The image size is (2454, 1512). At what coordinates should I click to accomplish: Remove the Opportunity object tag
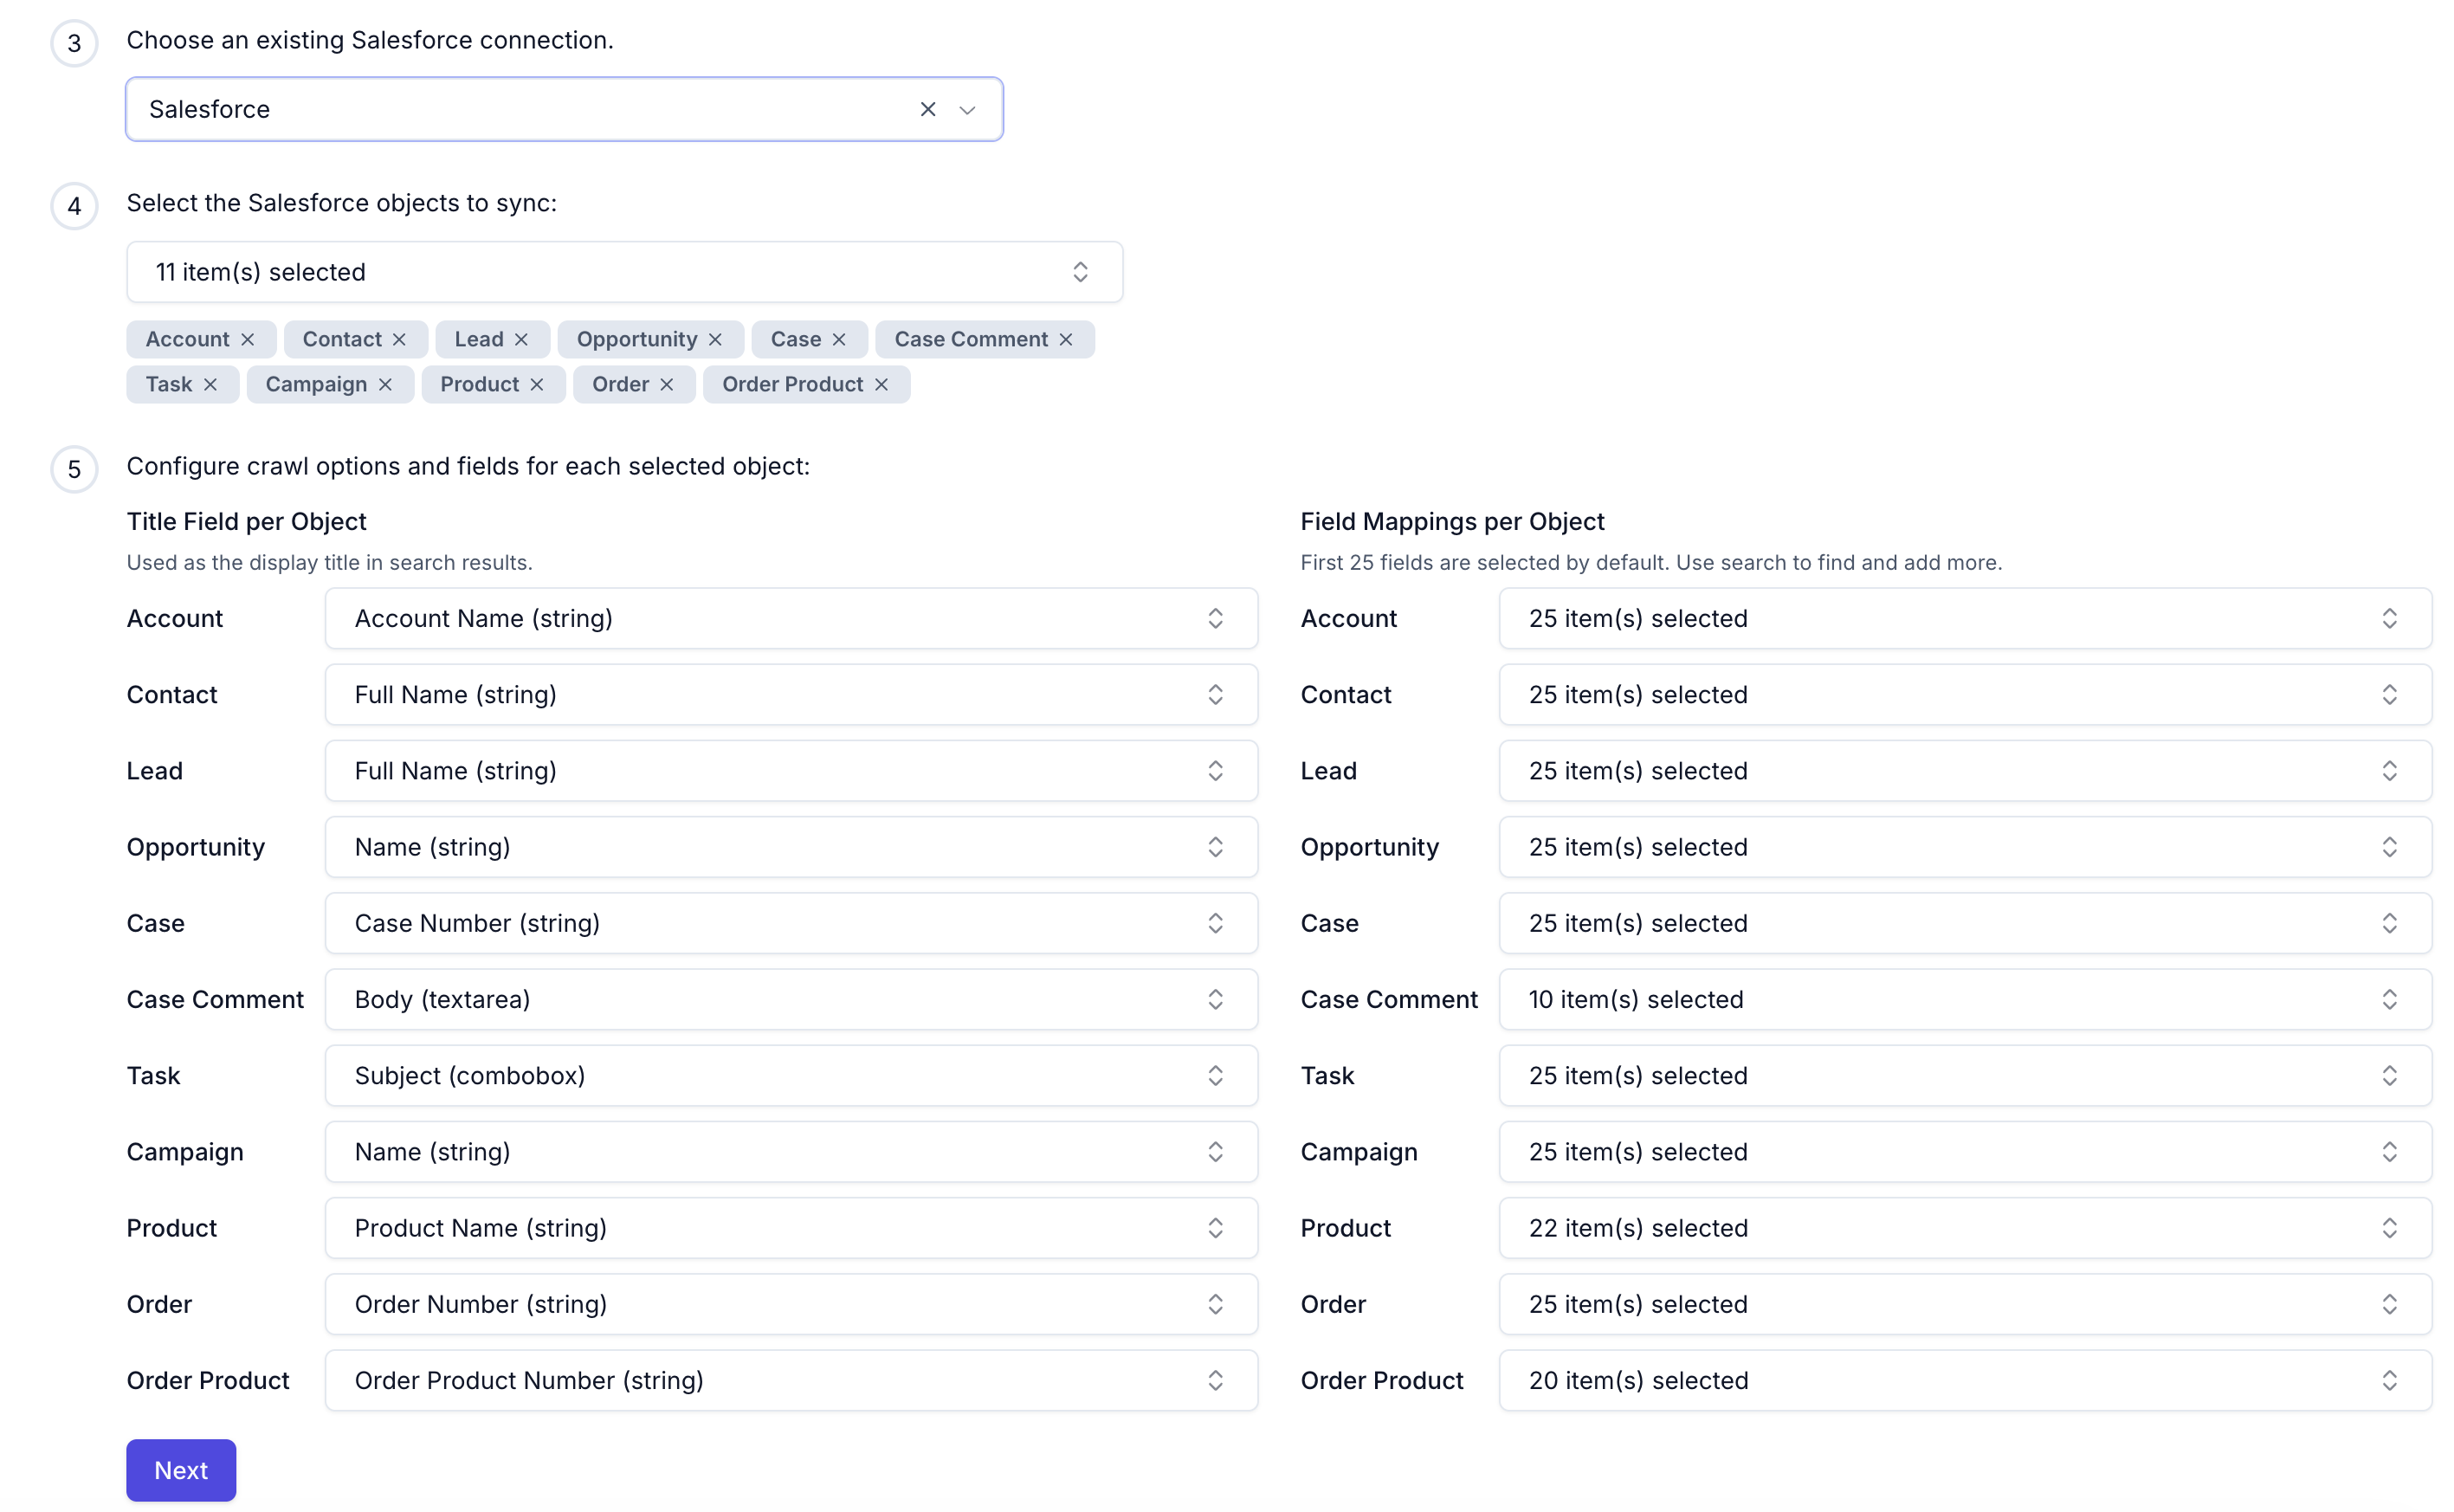(x=715, y=339)
